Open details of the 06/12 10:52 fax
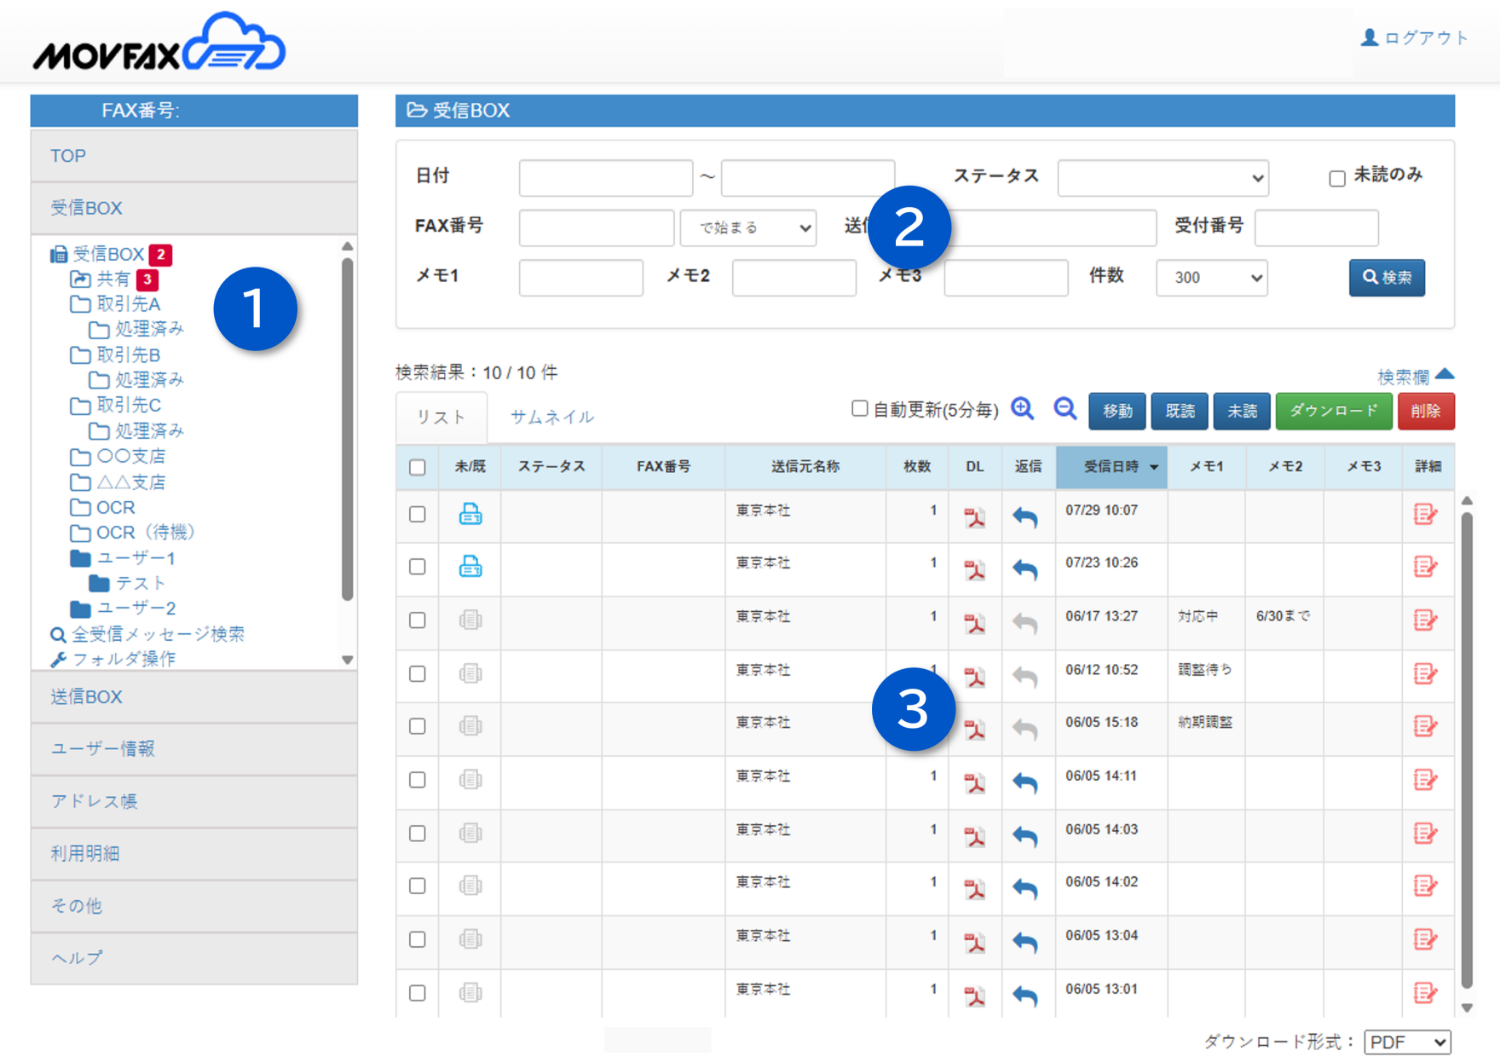This screenshot has width=1500, height=1062. (x=1425, y=673)
